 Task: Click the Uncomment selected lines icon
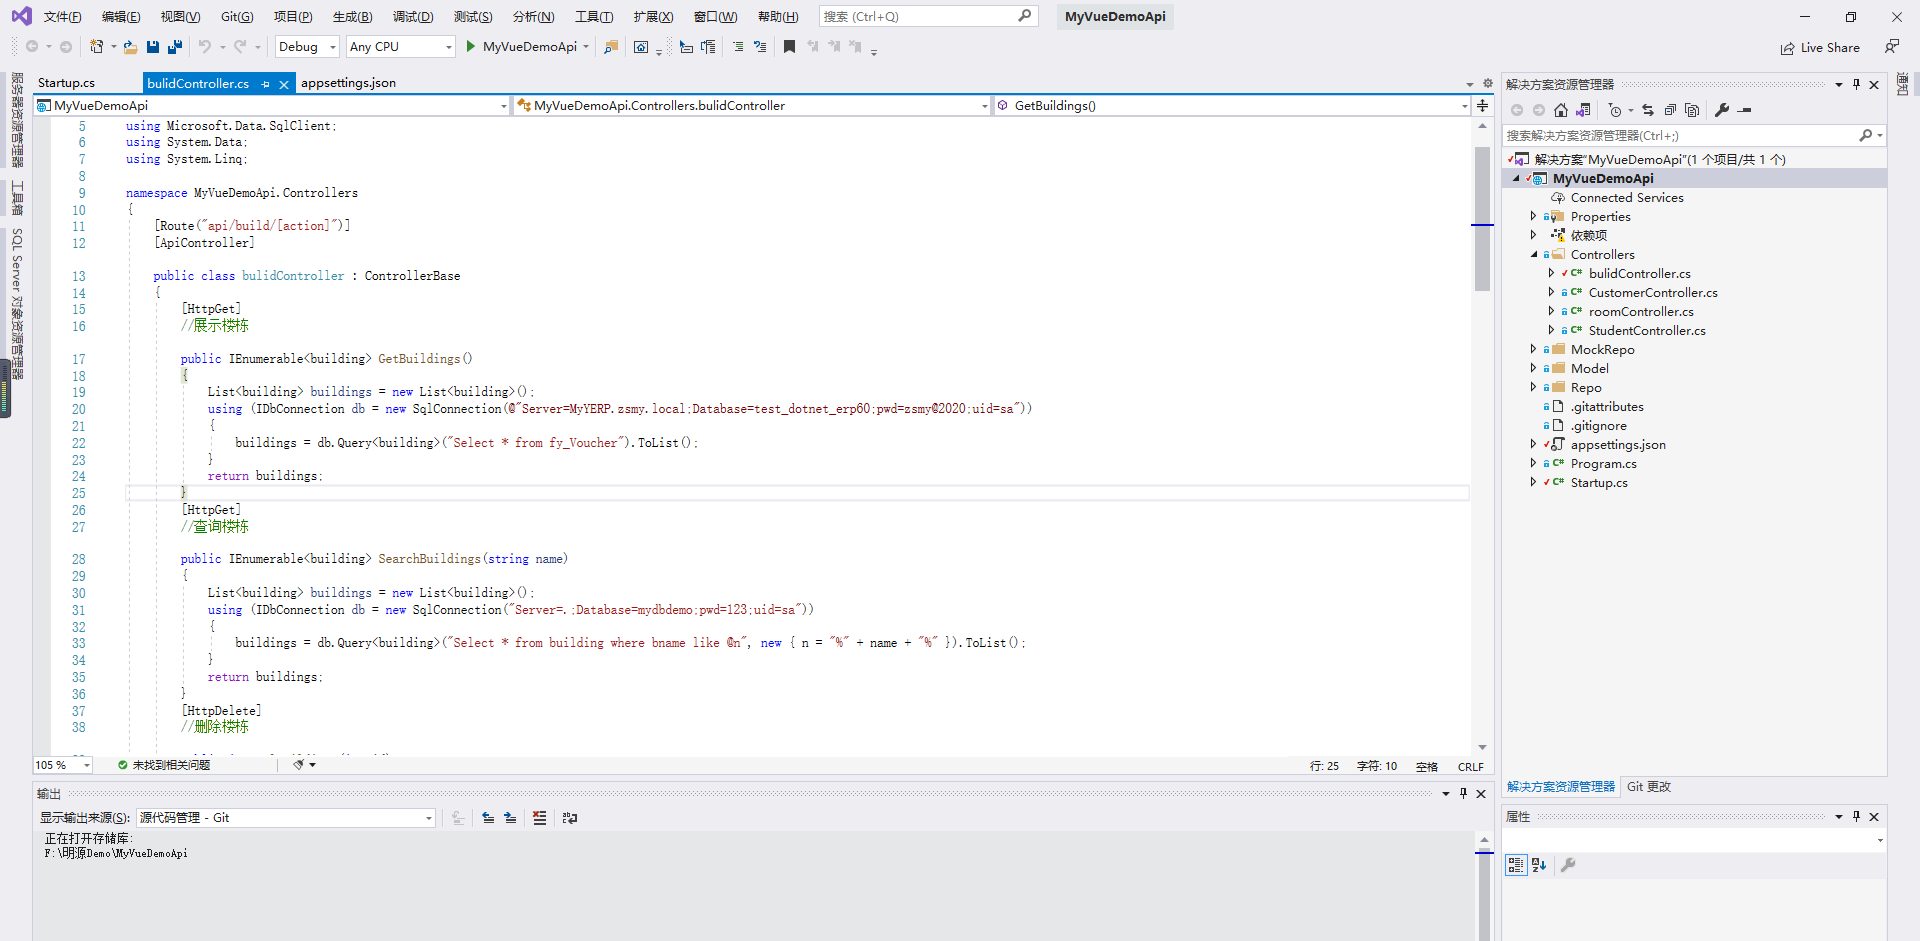point(760,47)
